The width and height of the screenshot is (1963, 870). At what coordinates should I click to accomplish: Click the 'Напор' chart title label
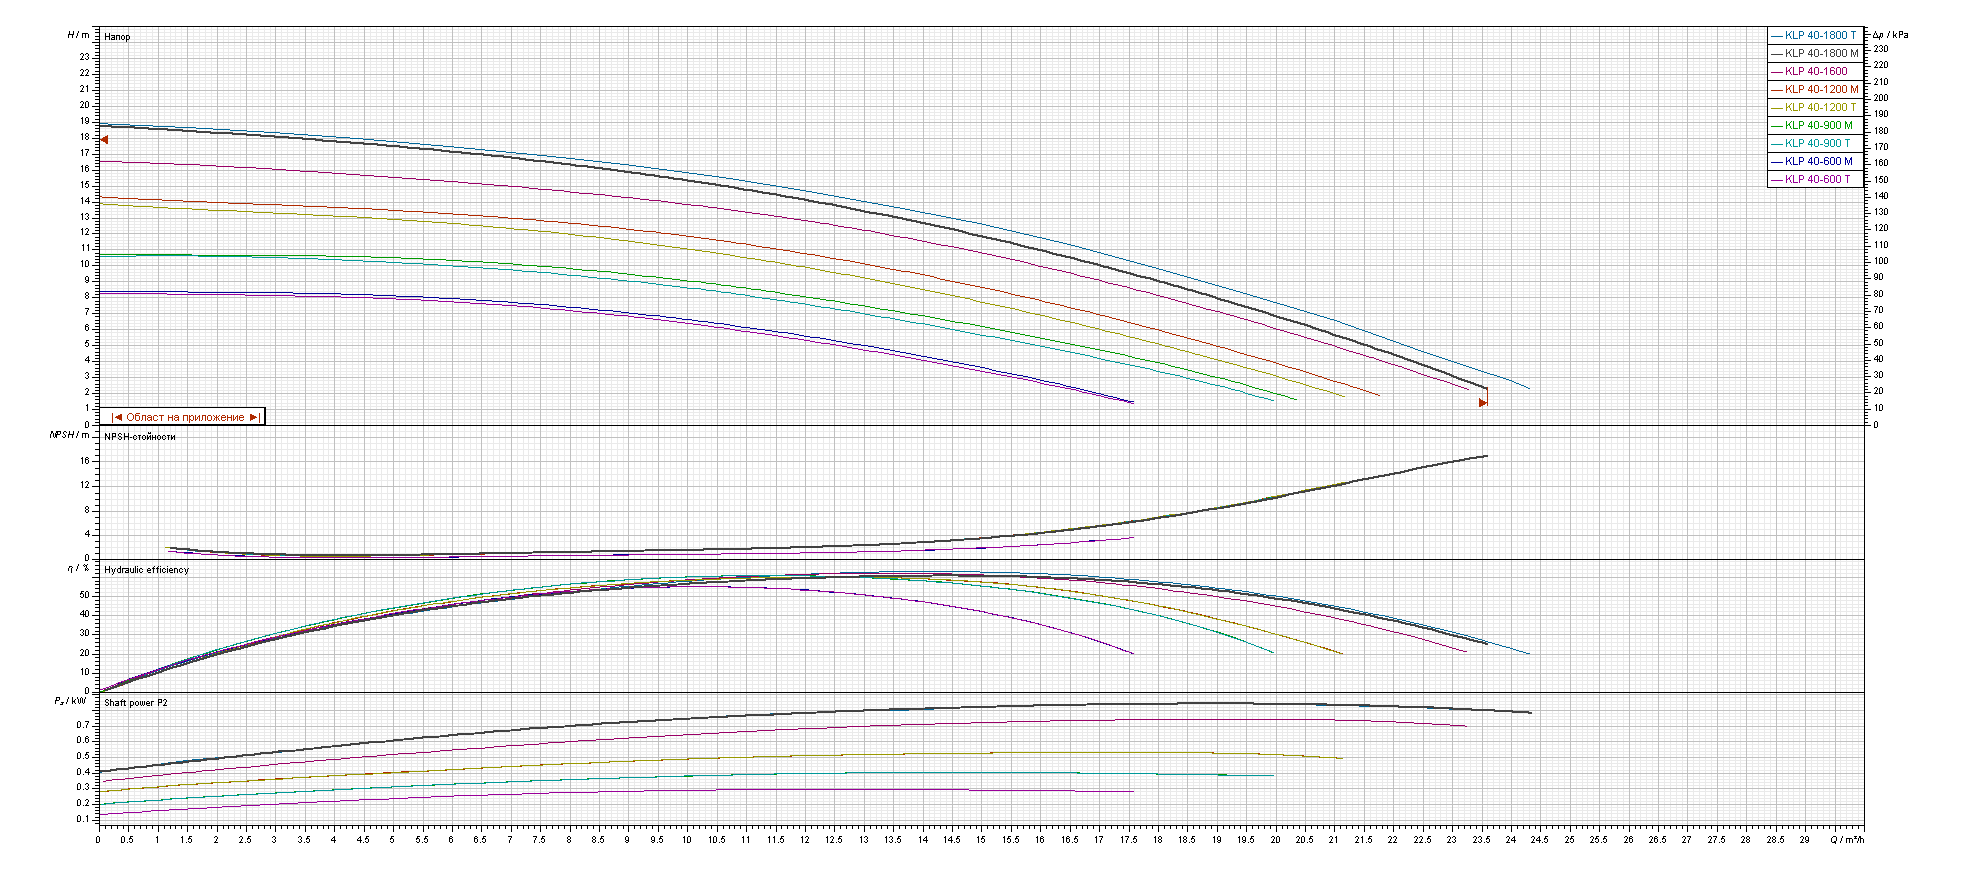[117, 37]
